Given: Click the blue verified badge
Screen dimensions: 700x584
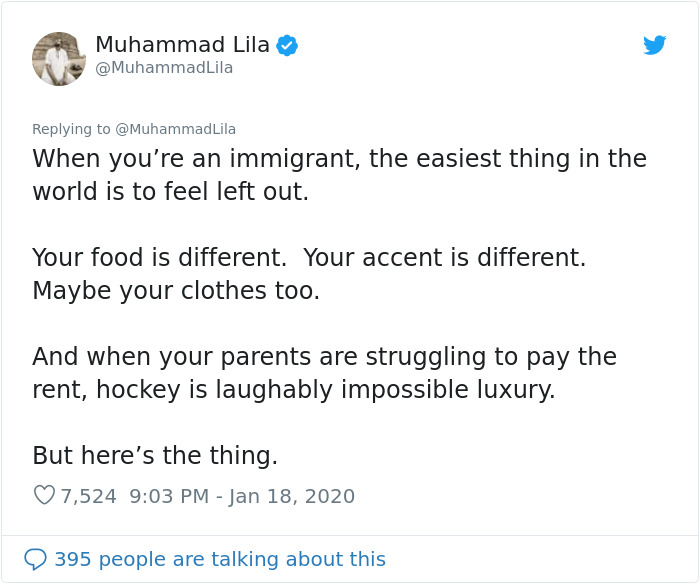Looking at the screenshot, I should click(287, 45).
